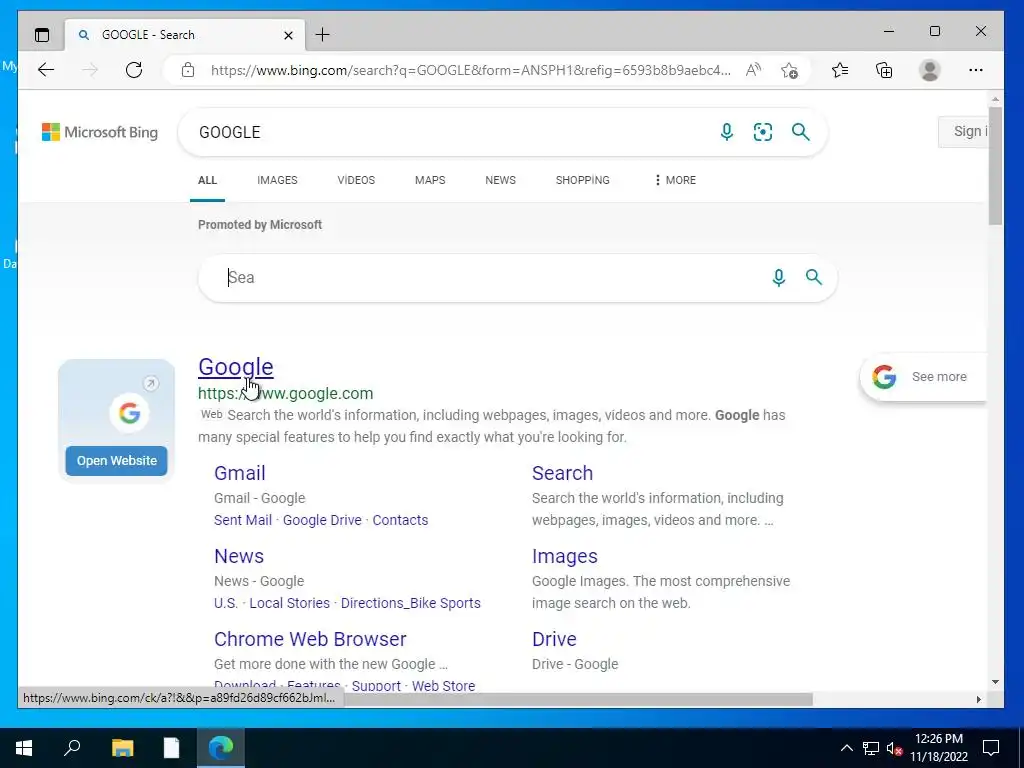The width and height of the screenshot is (1024, 768).
Task: Click the https://www.google.com green URL
Action: [x=285, y=393]
